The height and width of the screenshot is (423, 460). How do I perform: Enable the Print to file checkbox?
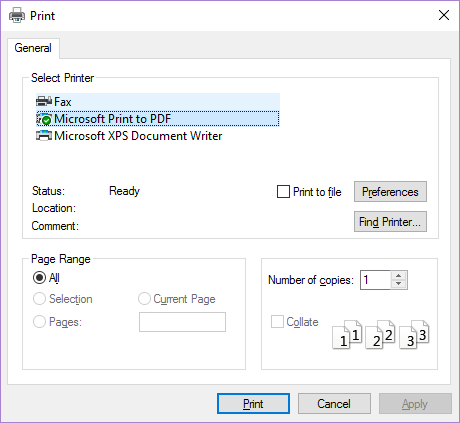(283, 192)
